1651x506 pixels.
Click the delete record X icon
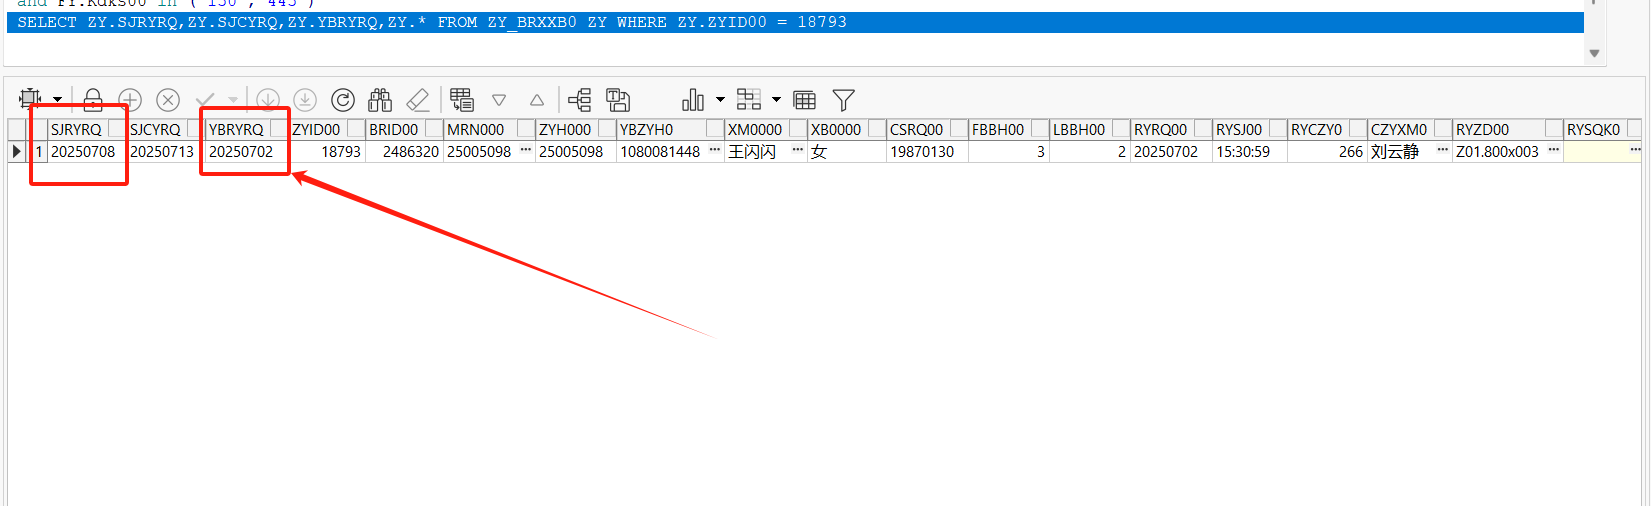(x=168, y=100)
